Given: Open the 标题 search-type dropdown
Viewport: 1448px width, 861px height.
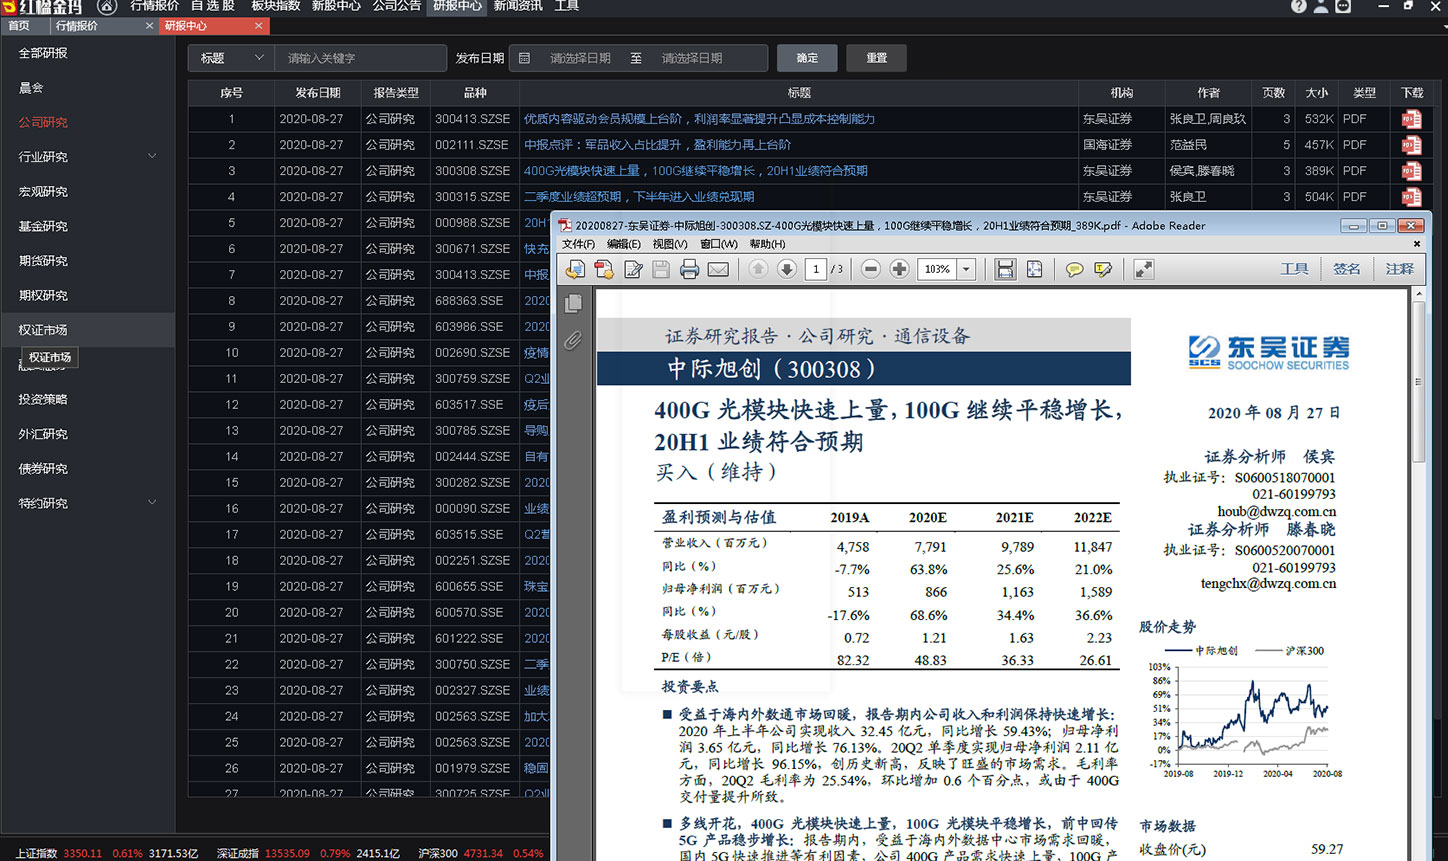Looking at the screenshot, I should [x=231, y=58].
